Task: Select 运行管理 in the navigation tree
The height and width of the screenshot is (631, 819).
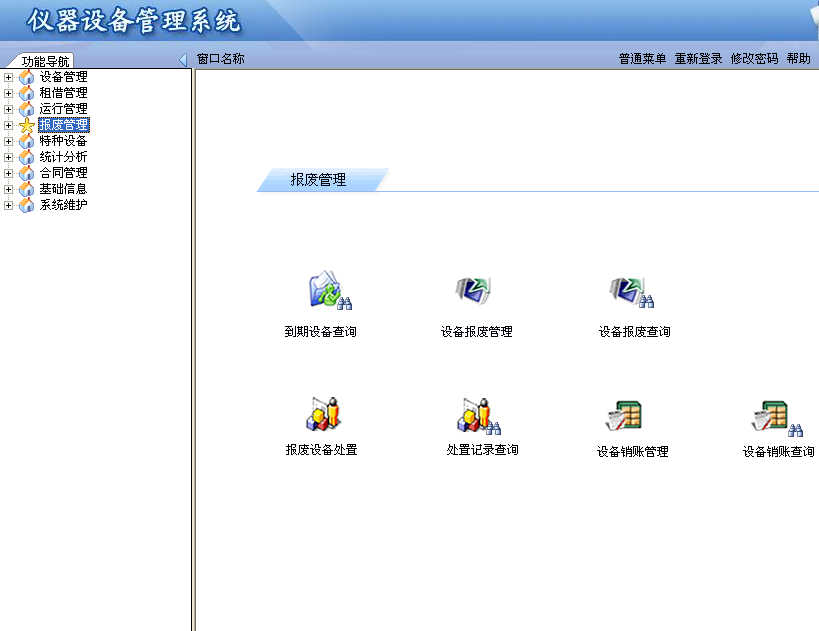Action: point(63,109)
